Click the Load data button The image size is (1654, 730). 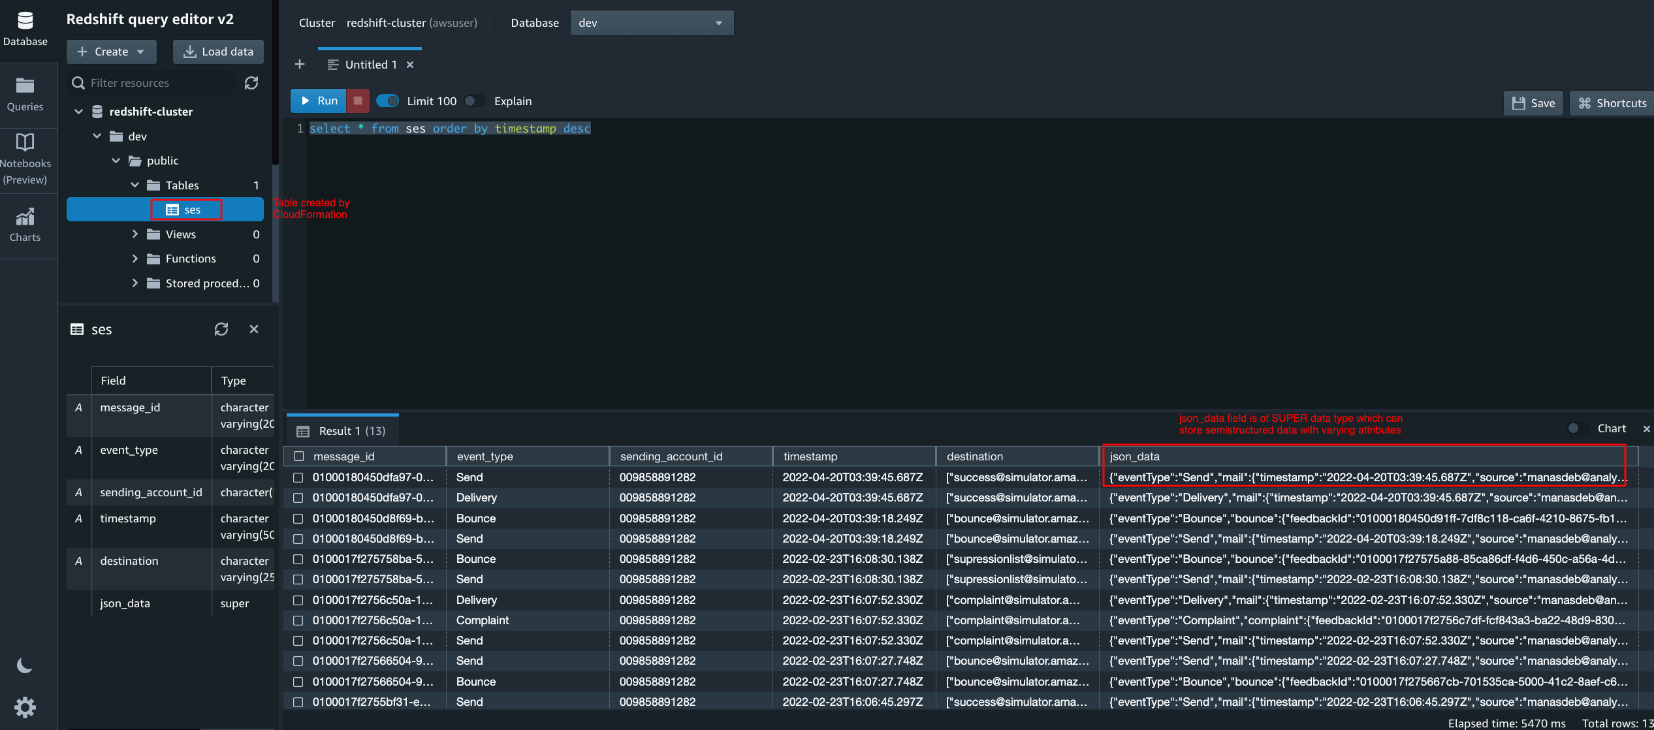[218, 52]
